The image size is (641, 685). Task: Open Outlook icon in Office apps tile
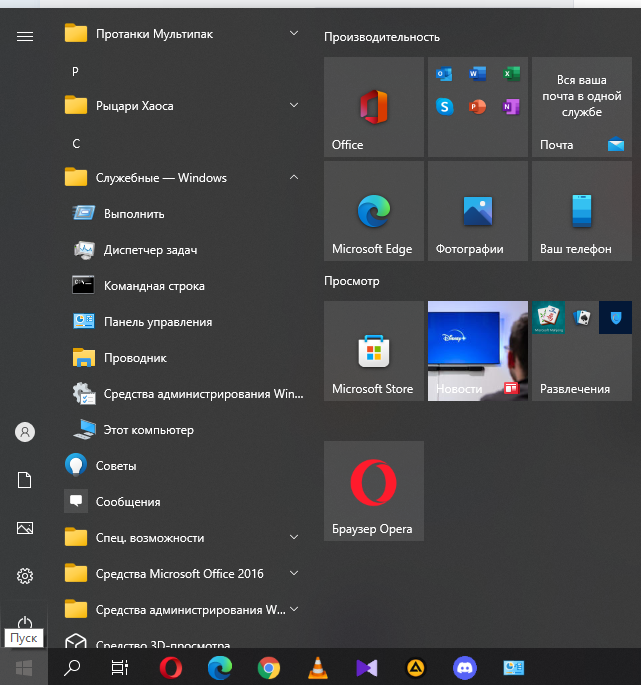click(x=444, y=74)
